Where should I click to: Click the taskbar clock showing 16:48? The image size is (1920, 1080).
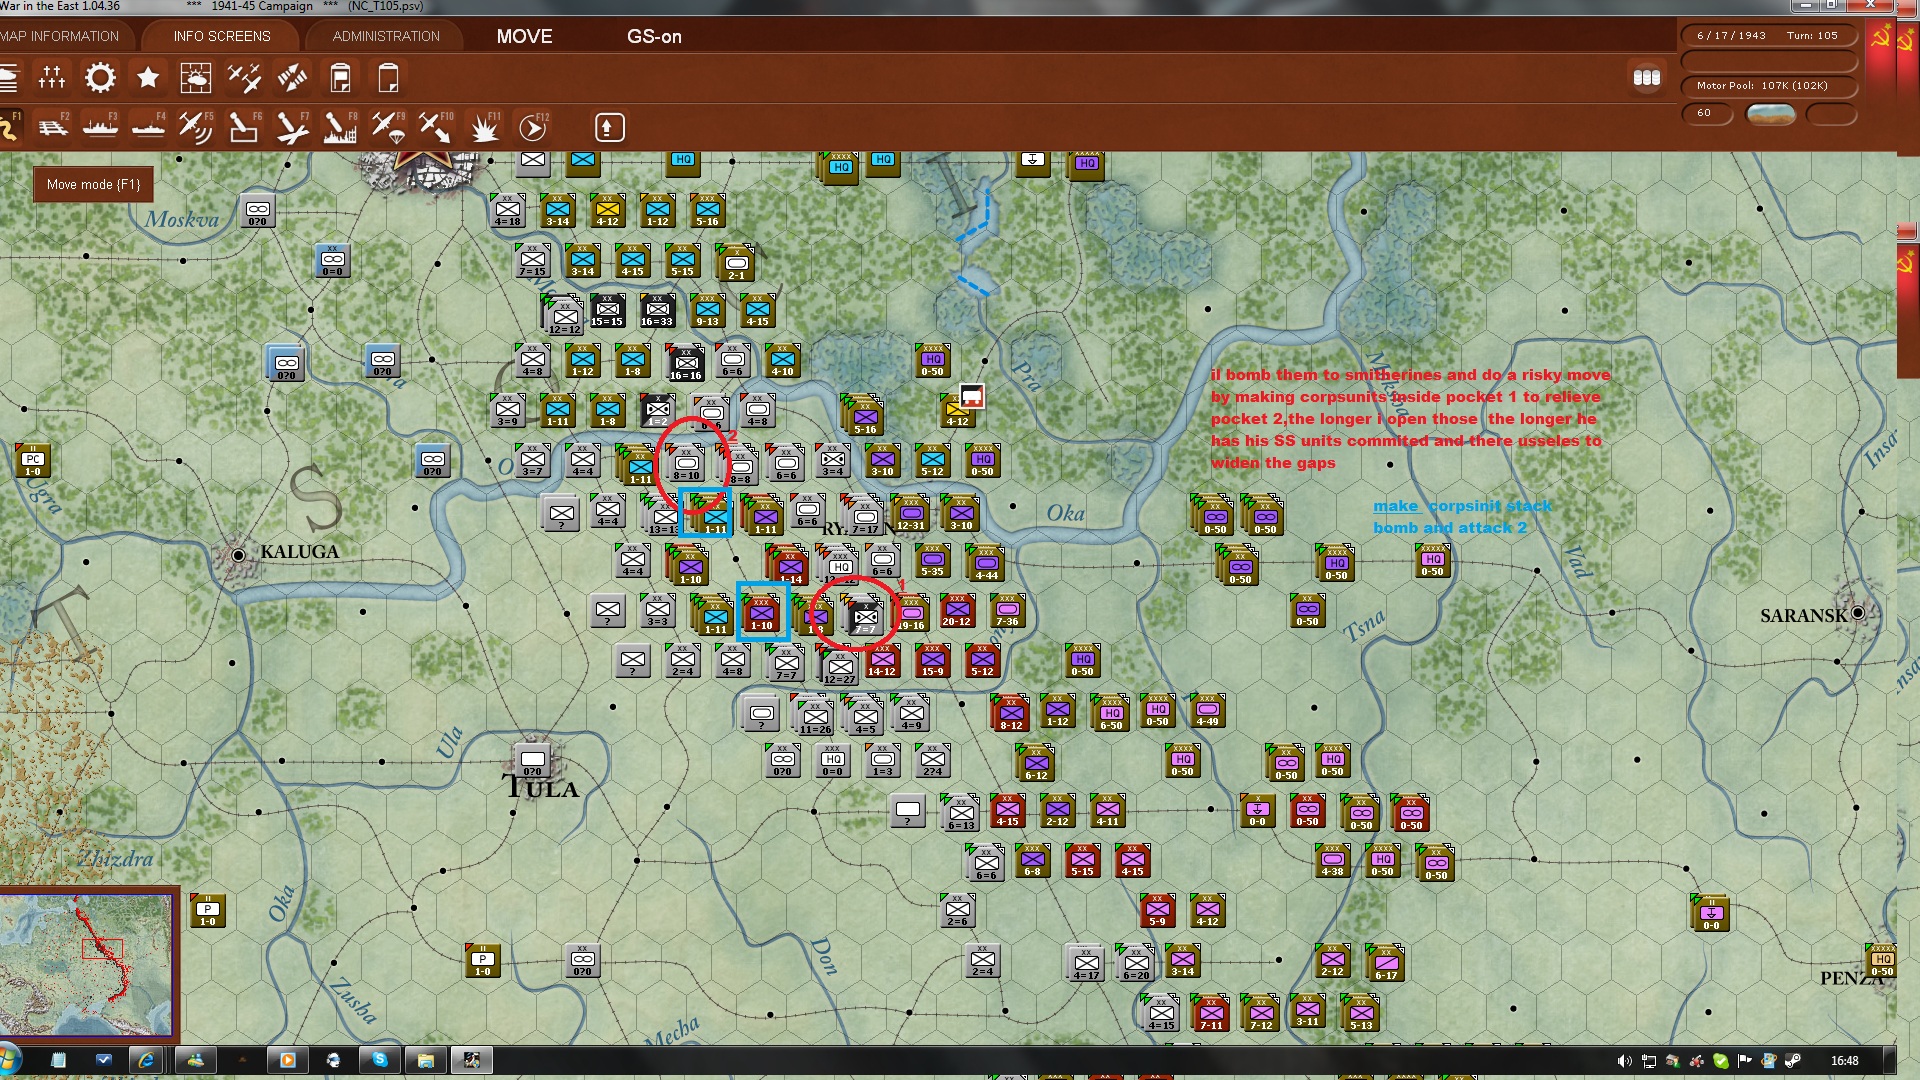pos(1845,1061)
